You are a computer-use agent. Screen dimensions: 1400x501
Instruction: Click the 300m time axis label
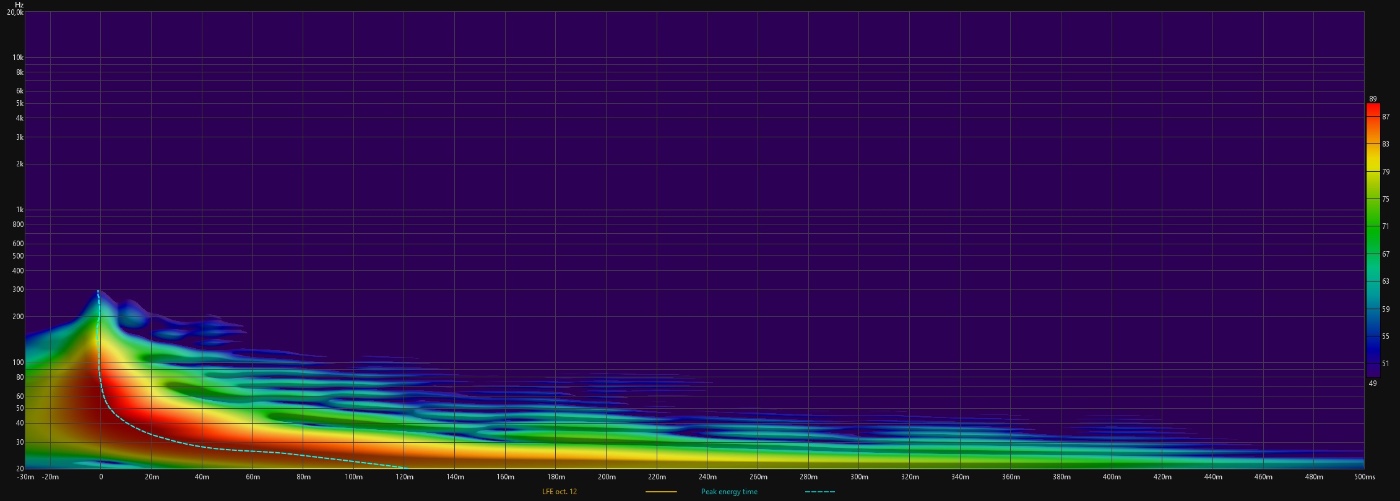click(x=858, y=477)
